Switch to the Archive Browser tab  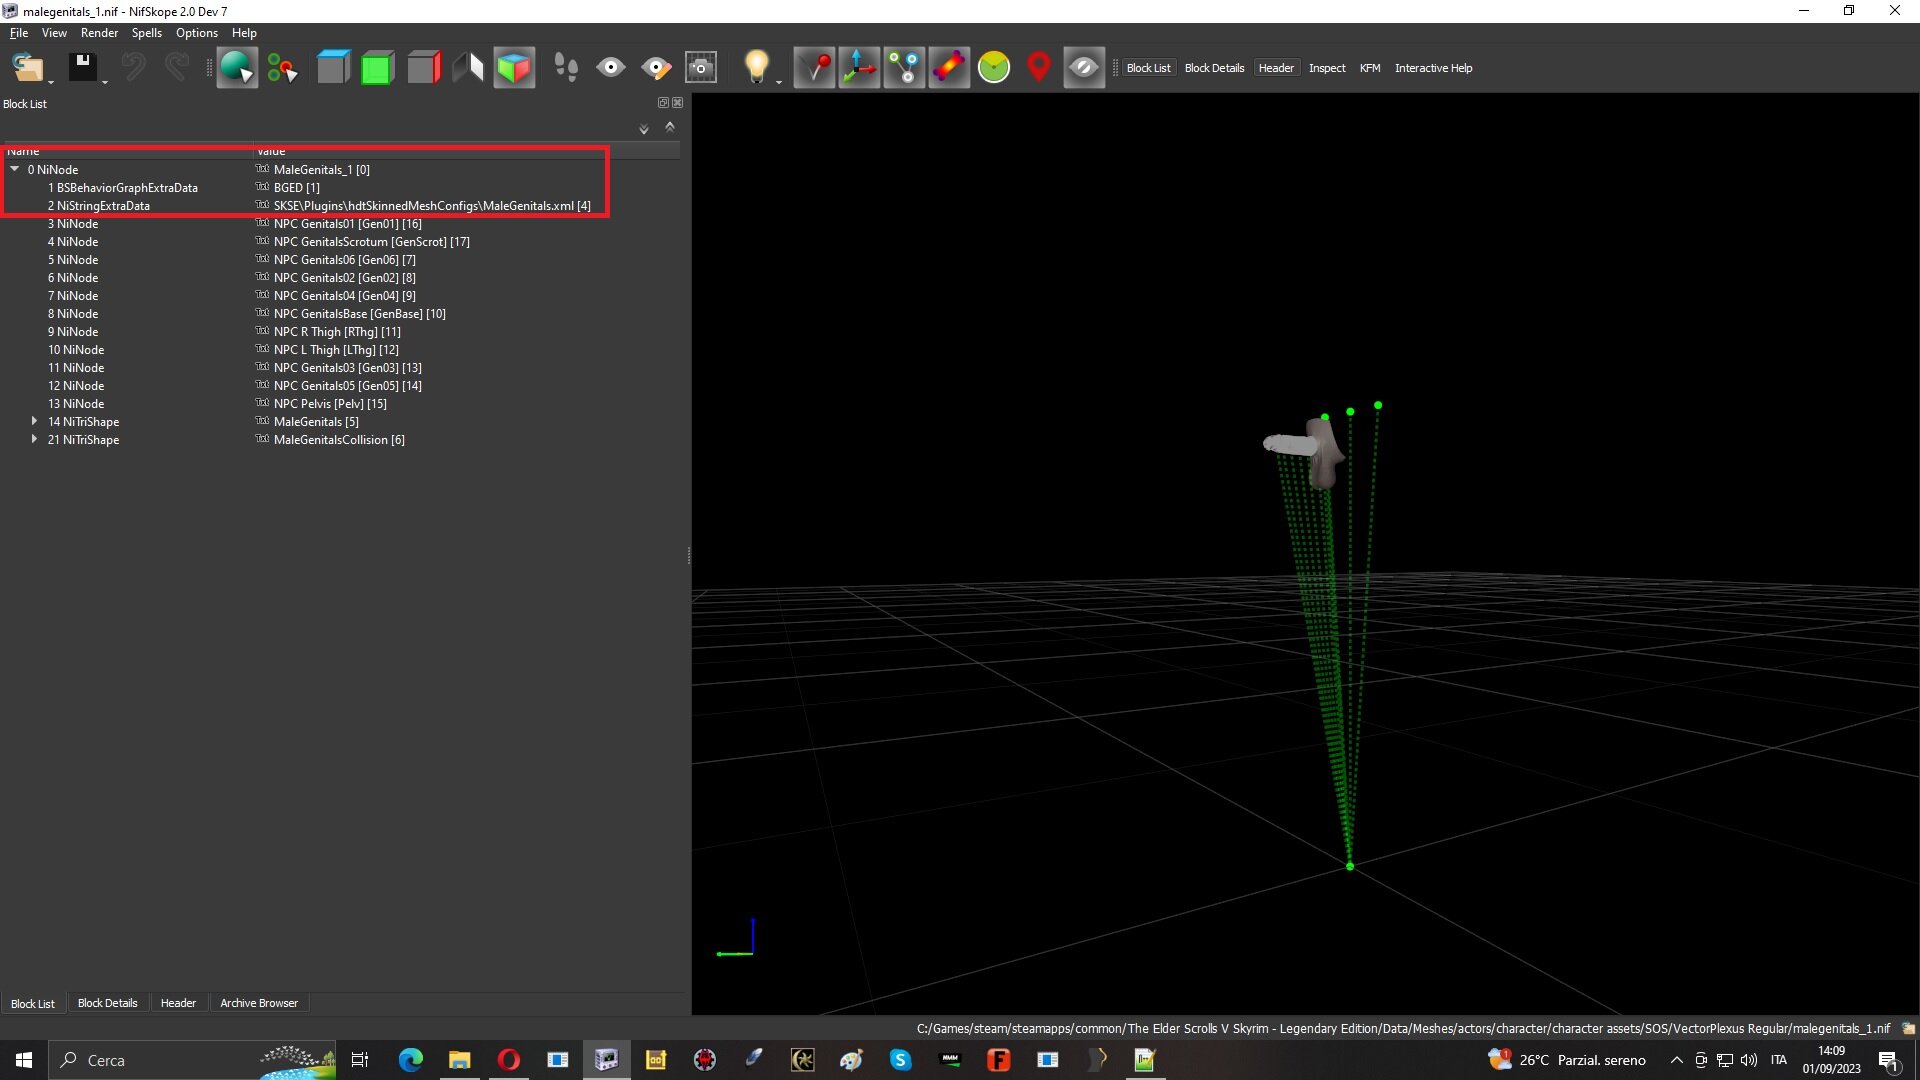pos(259,1003)
